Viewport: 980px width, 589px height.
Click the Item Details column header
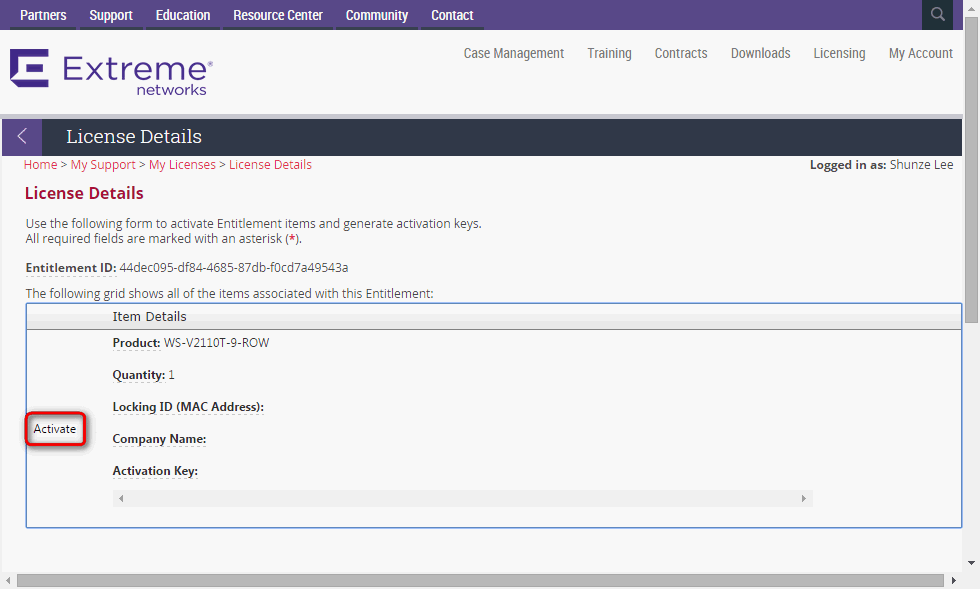[149, 316]
